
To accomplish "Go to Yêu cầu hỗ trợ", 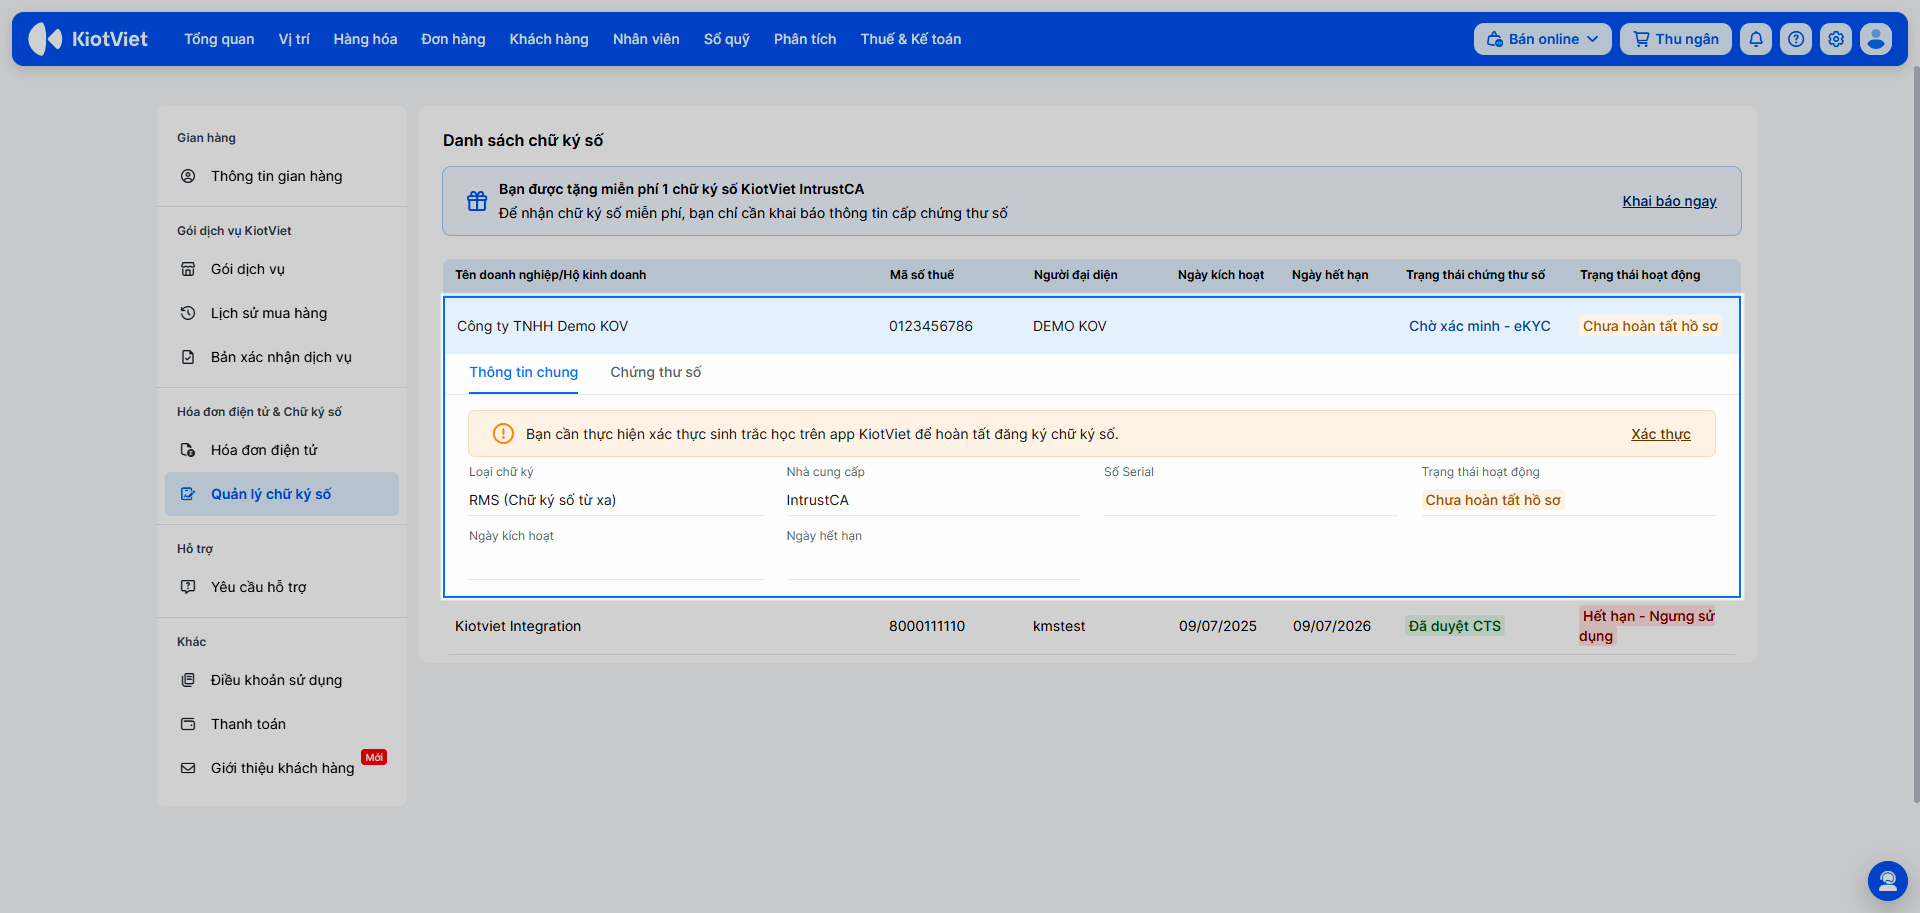I will pos(282,587).
